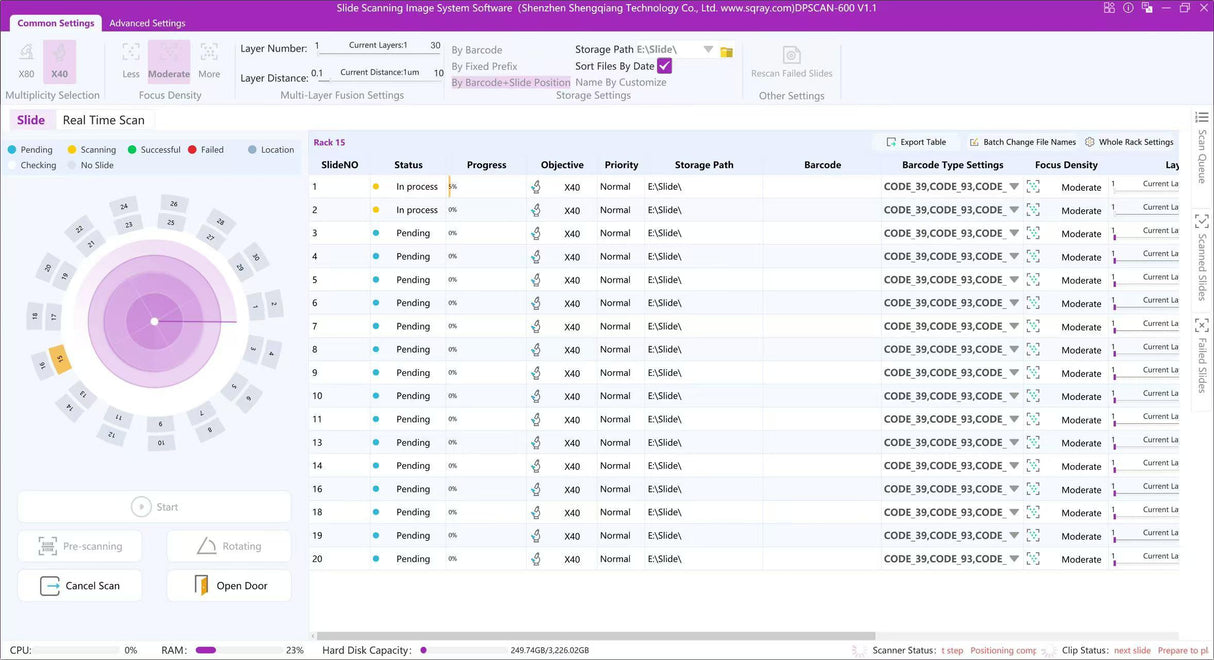The height and width of the screenshot is (660, 1214).
Task: Click the Cancel Scan button
Action: click(x=80, y=586)
